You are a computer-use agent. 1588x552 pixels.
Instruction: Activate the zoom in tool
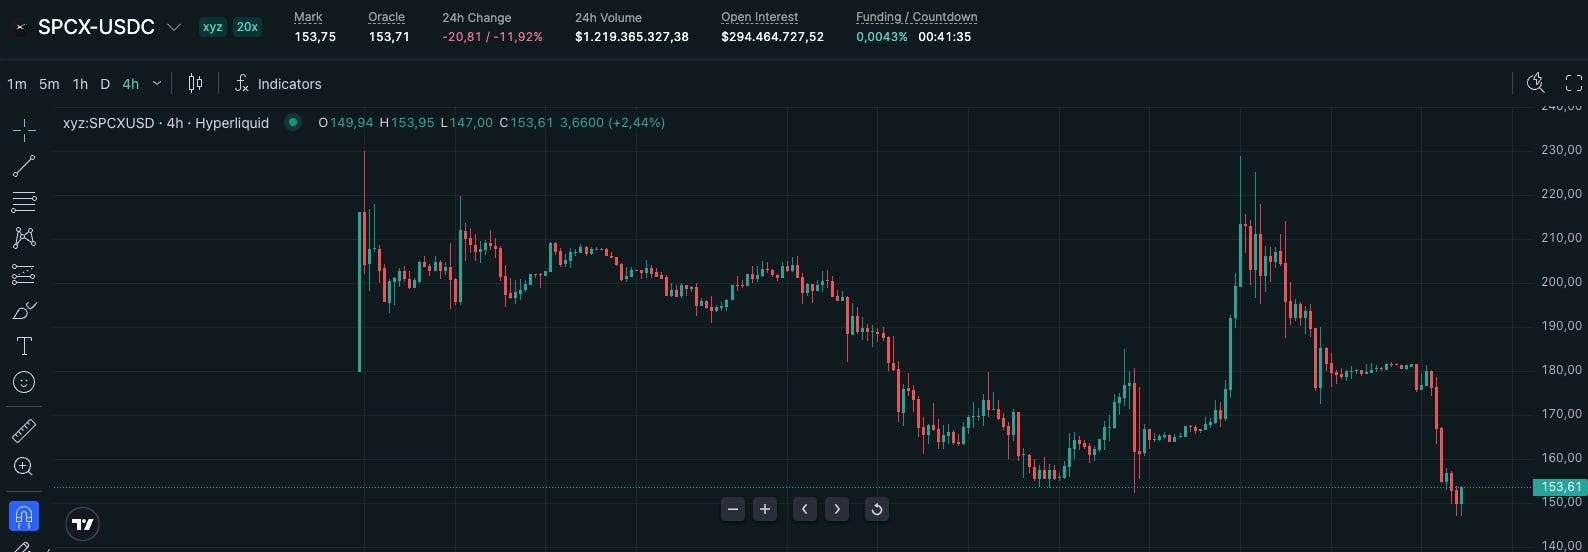[24, 467]
